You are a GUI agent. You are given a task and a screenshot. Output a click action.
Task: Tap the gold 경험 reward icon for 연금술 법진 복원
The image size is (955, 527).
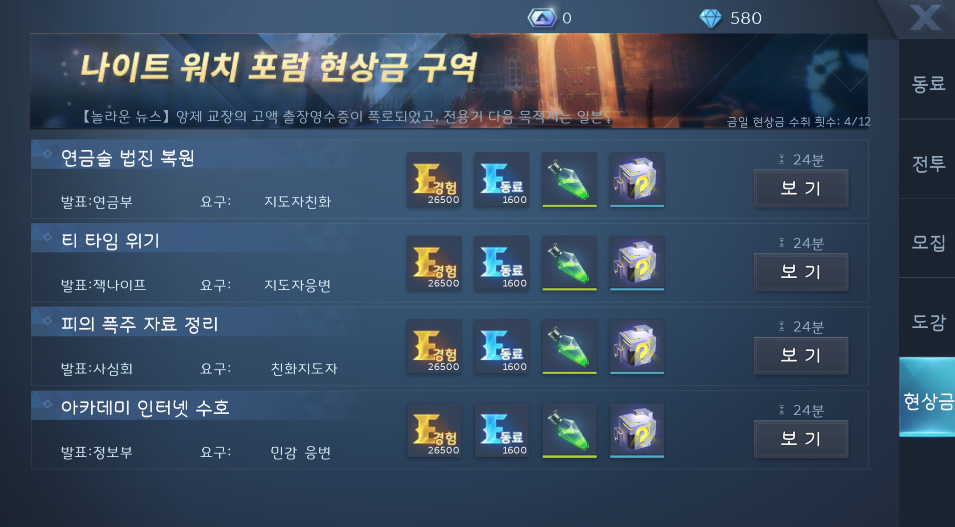[x=434, y=180]
